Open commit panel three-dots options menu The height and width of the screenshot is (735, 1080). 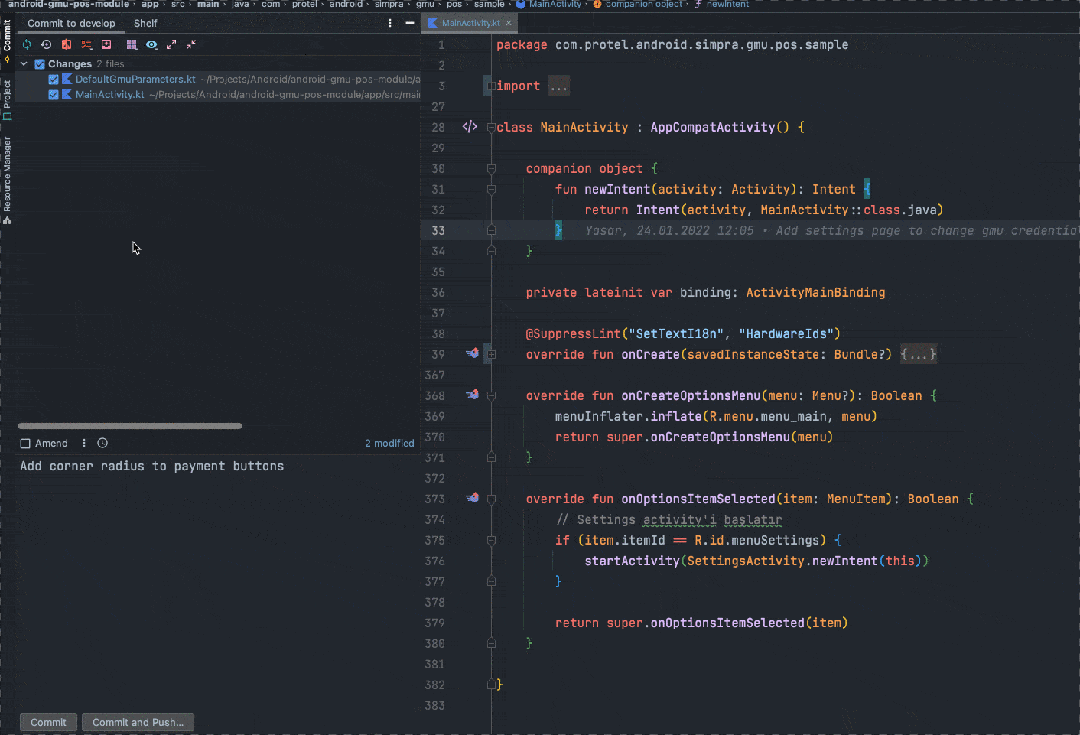390,23
